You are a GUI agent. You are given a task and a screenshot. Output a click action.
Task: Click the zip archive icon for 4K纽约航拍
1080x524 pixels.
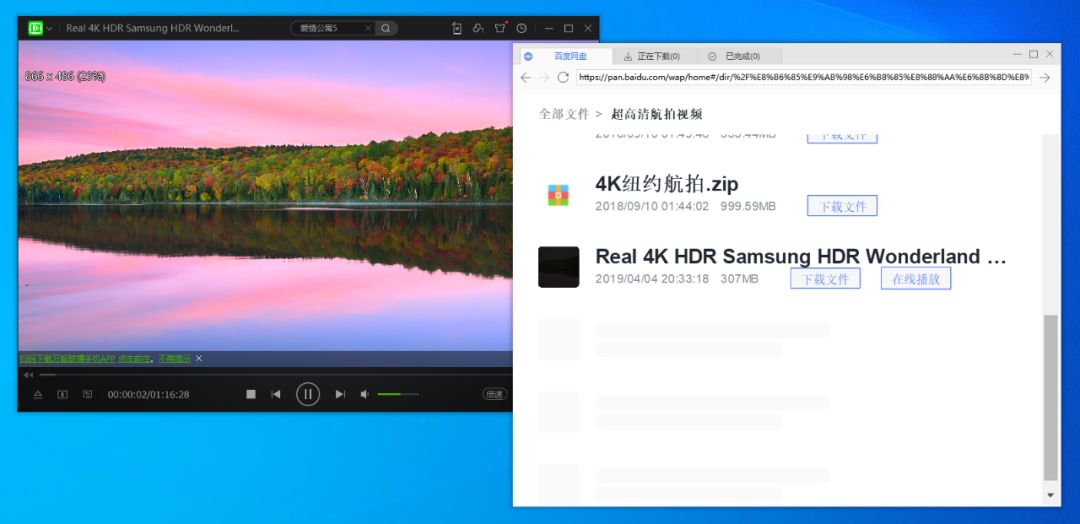tap(558, 195)
